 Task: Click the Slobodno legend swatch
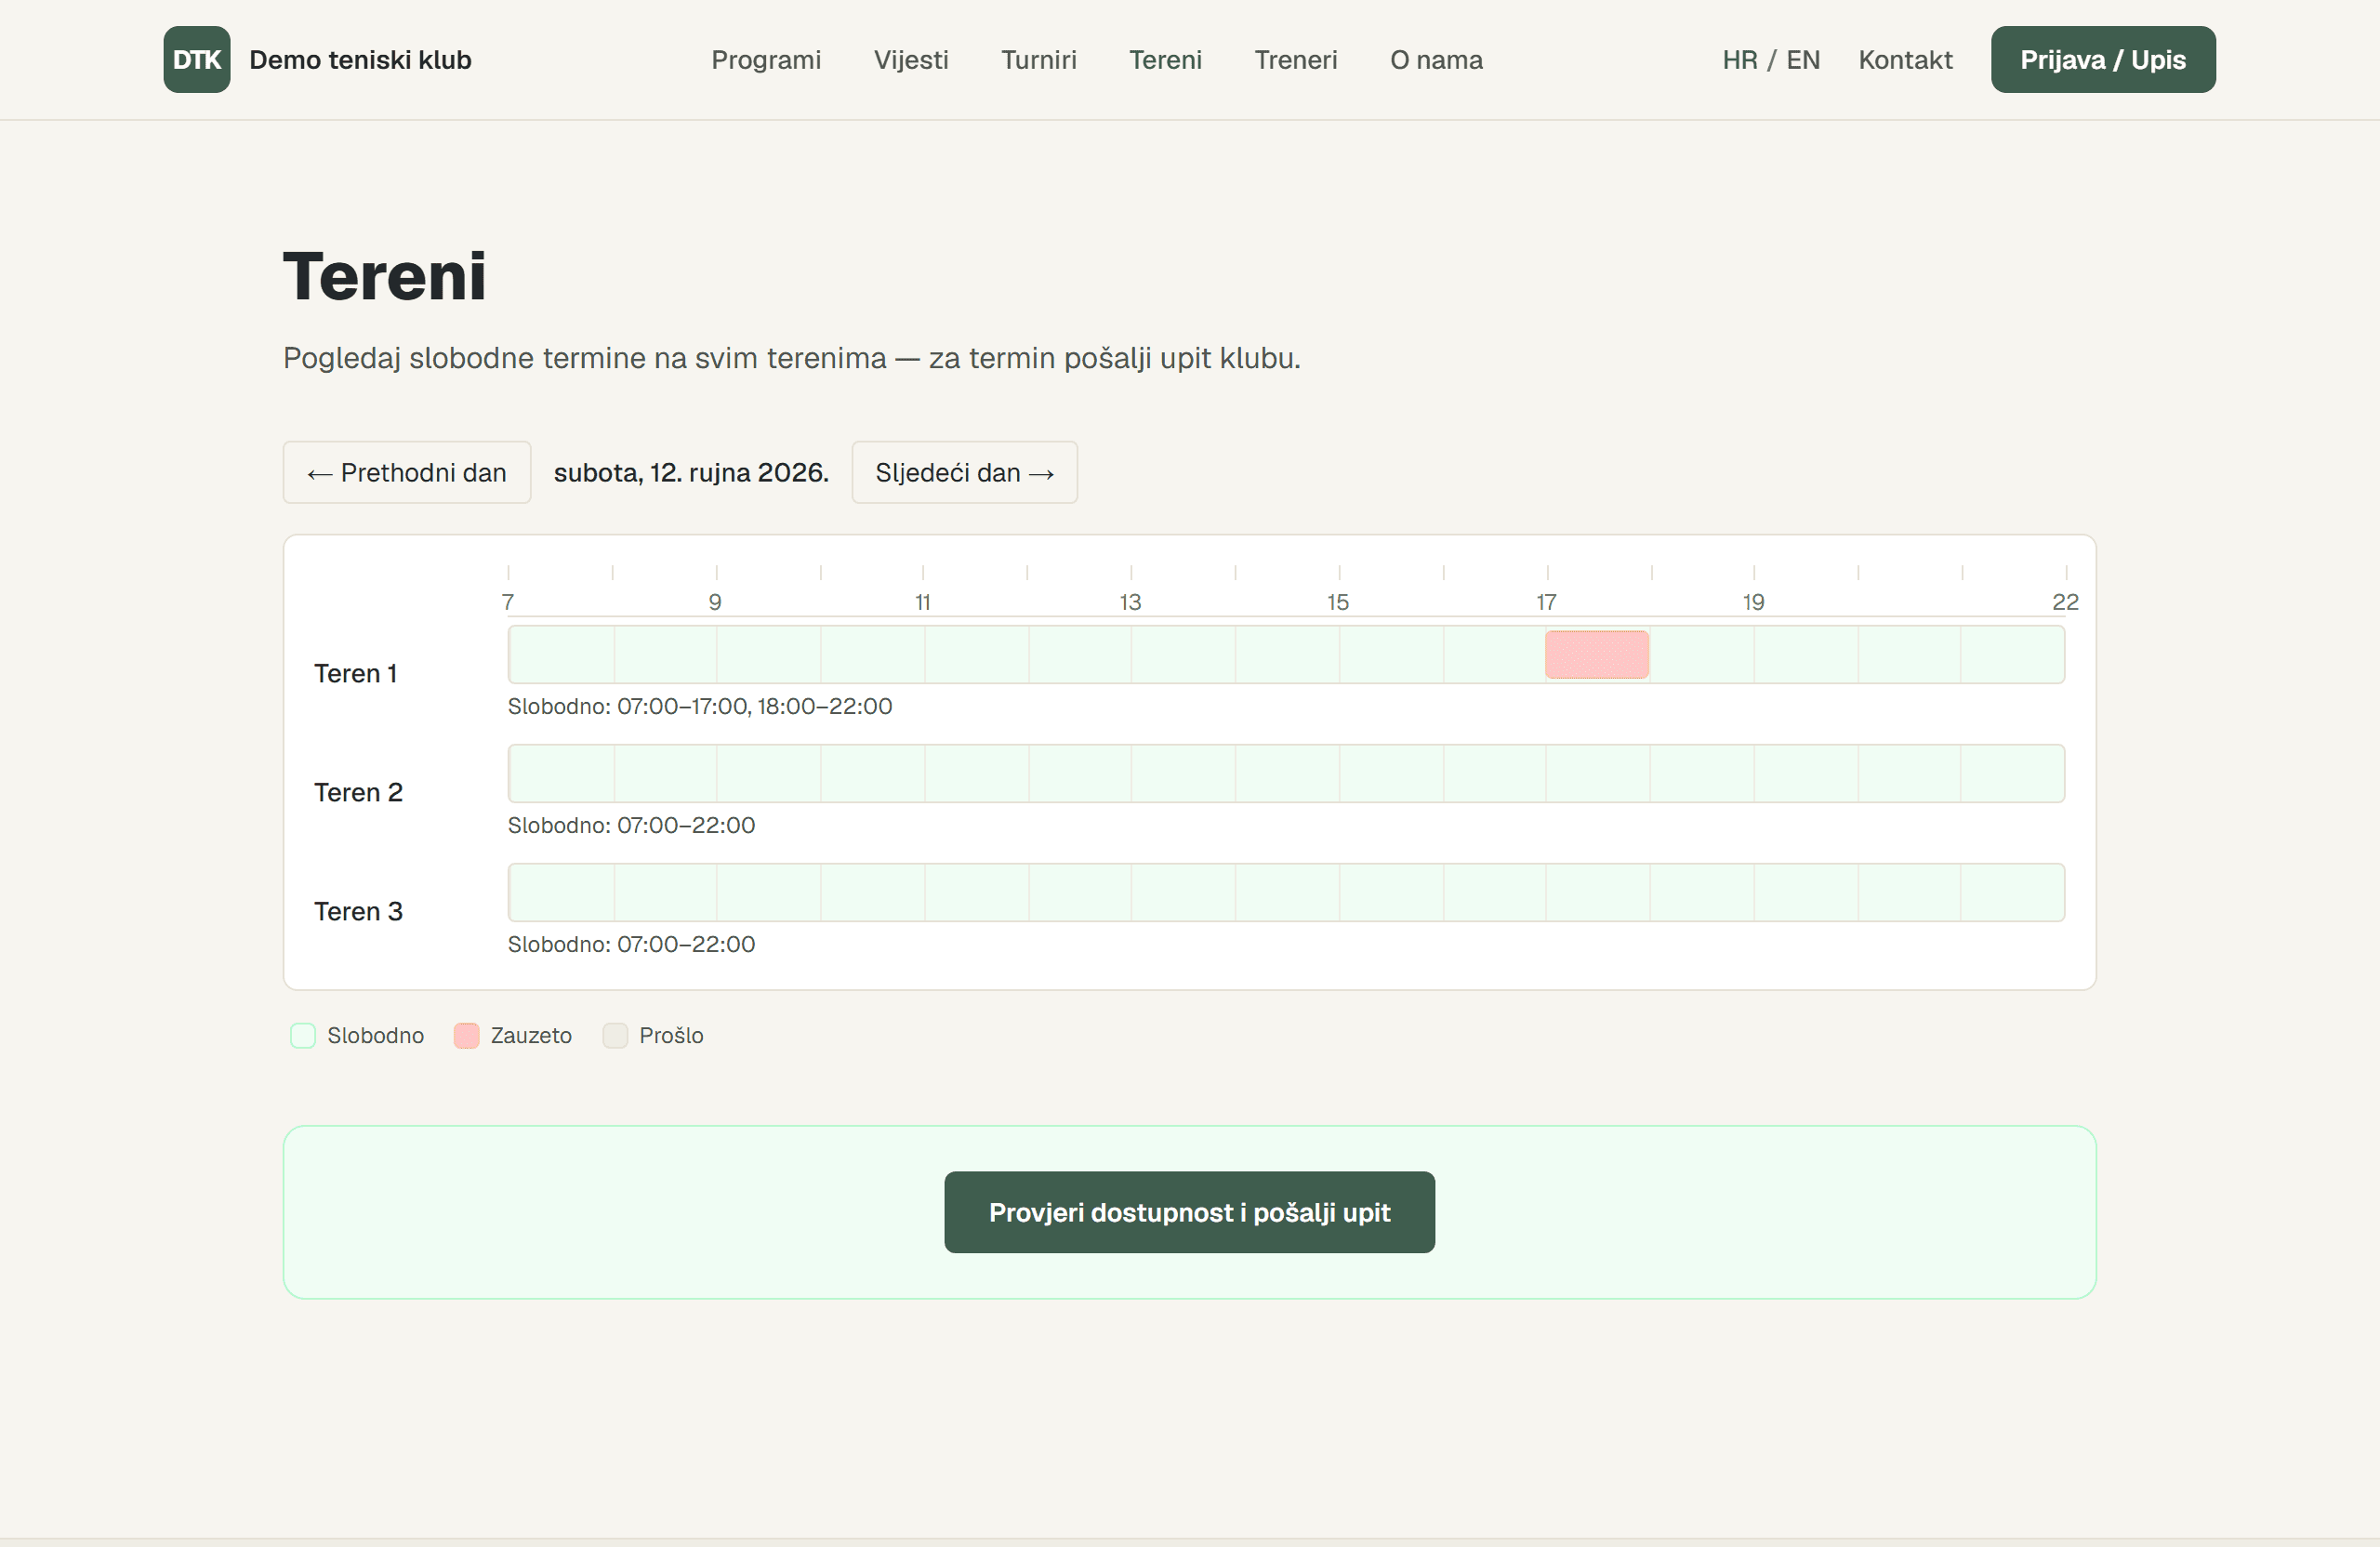click(x=303, y=1035)
